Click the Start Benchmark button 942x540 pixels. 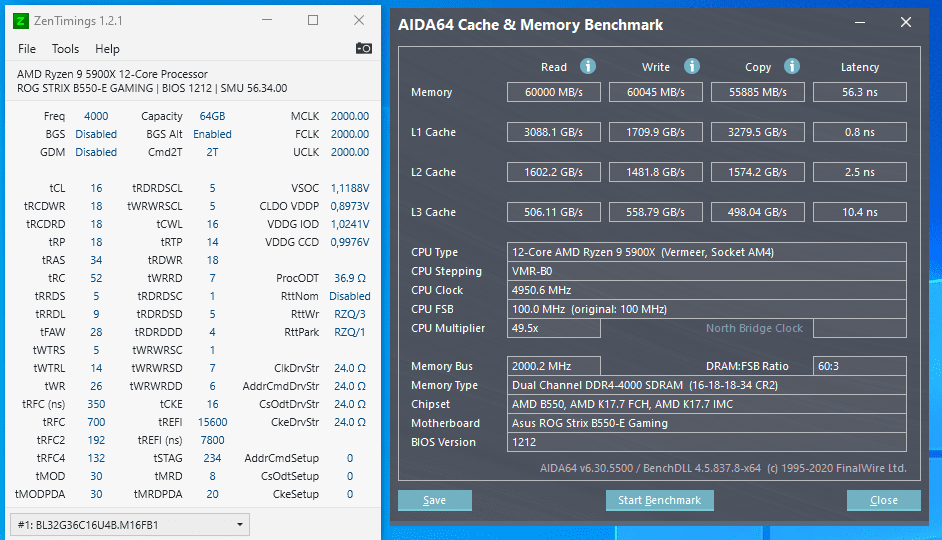(x=660, y=500)
